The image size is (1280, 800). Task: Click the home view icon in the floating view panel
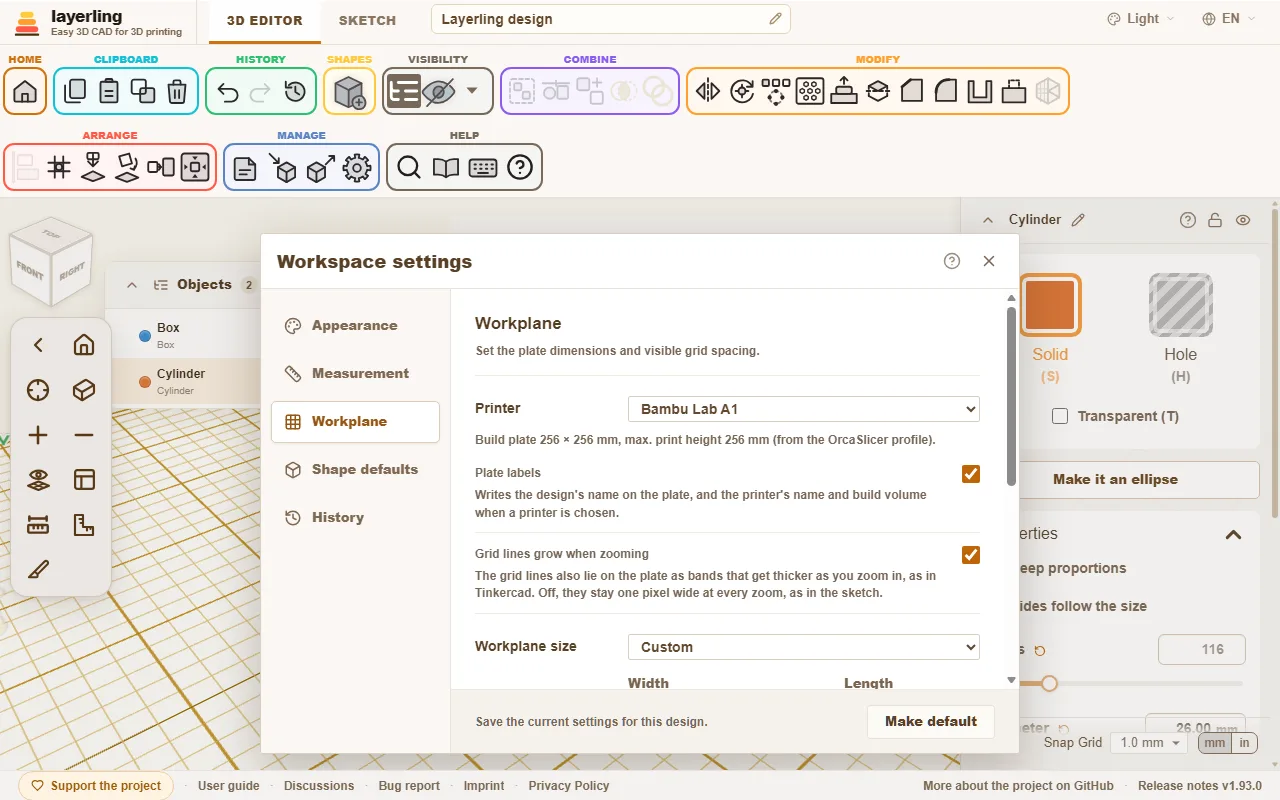[x=84, y=345]
